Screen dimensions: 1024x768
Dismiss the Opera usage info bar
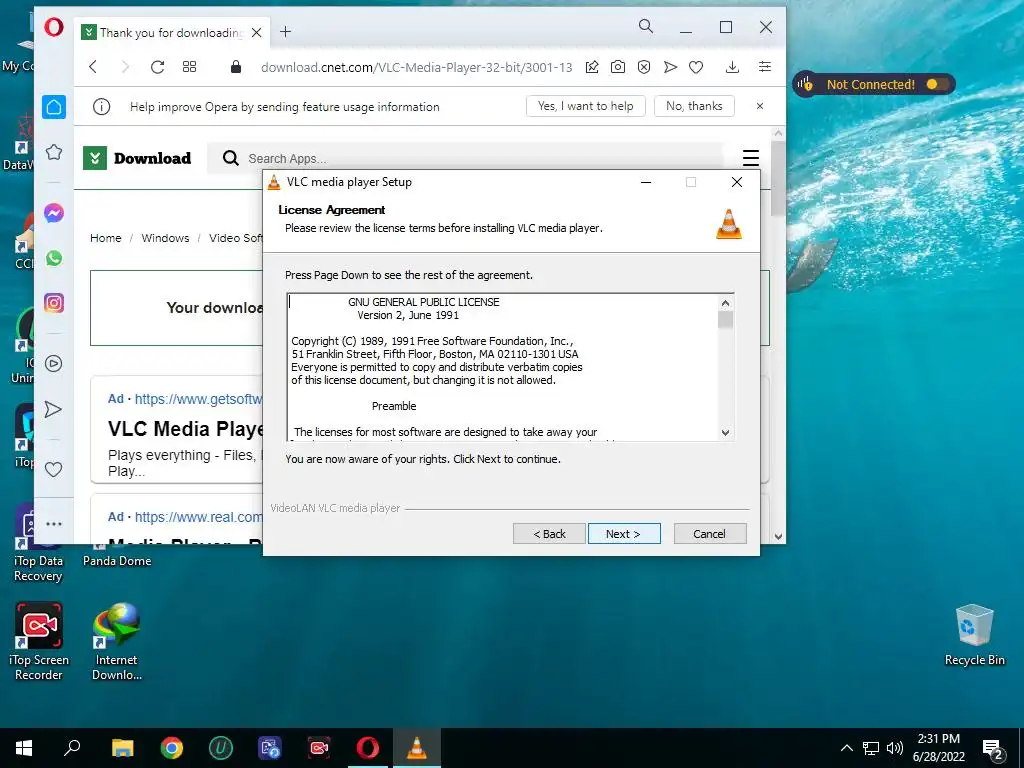click(760, 106)
